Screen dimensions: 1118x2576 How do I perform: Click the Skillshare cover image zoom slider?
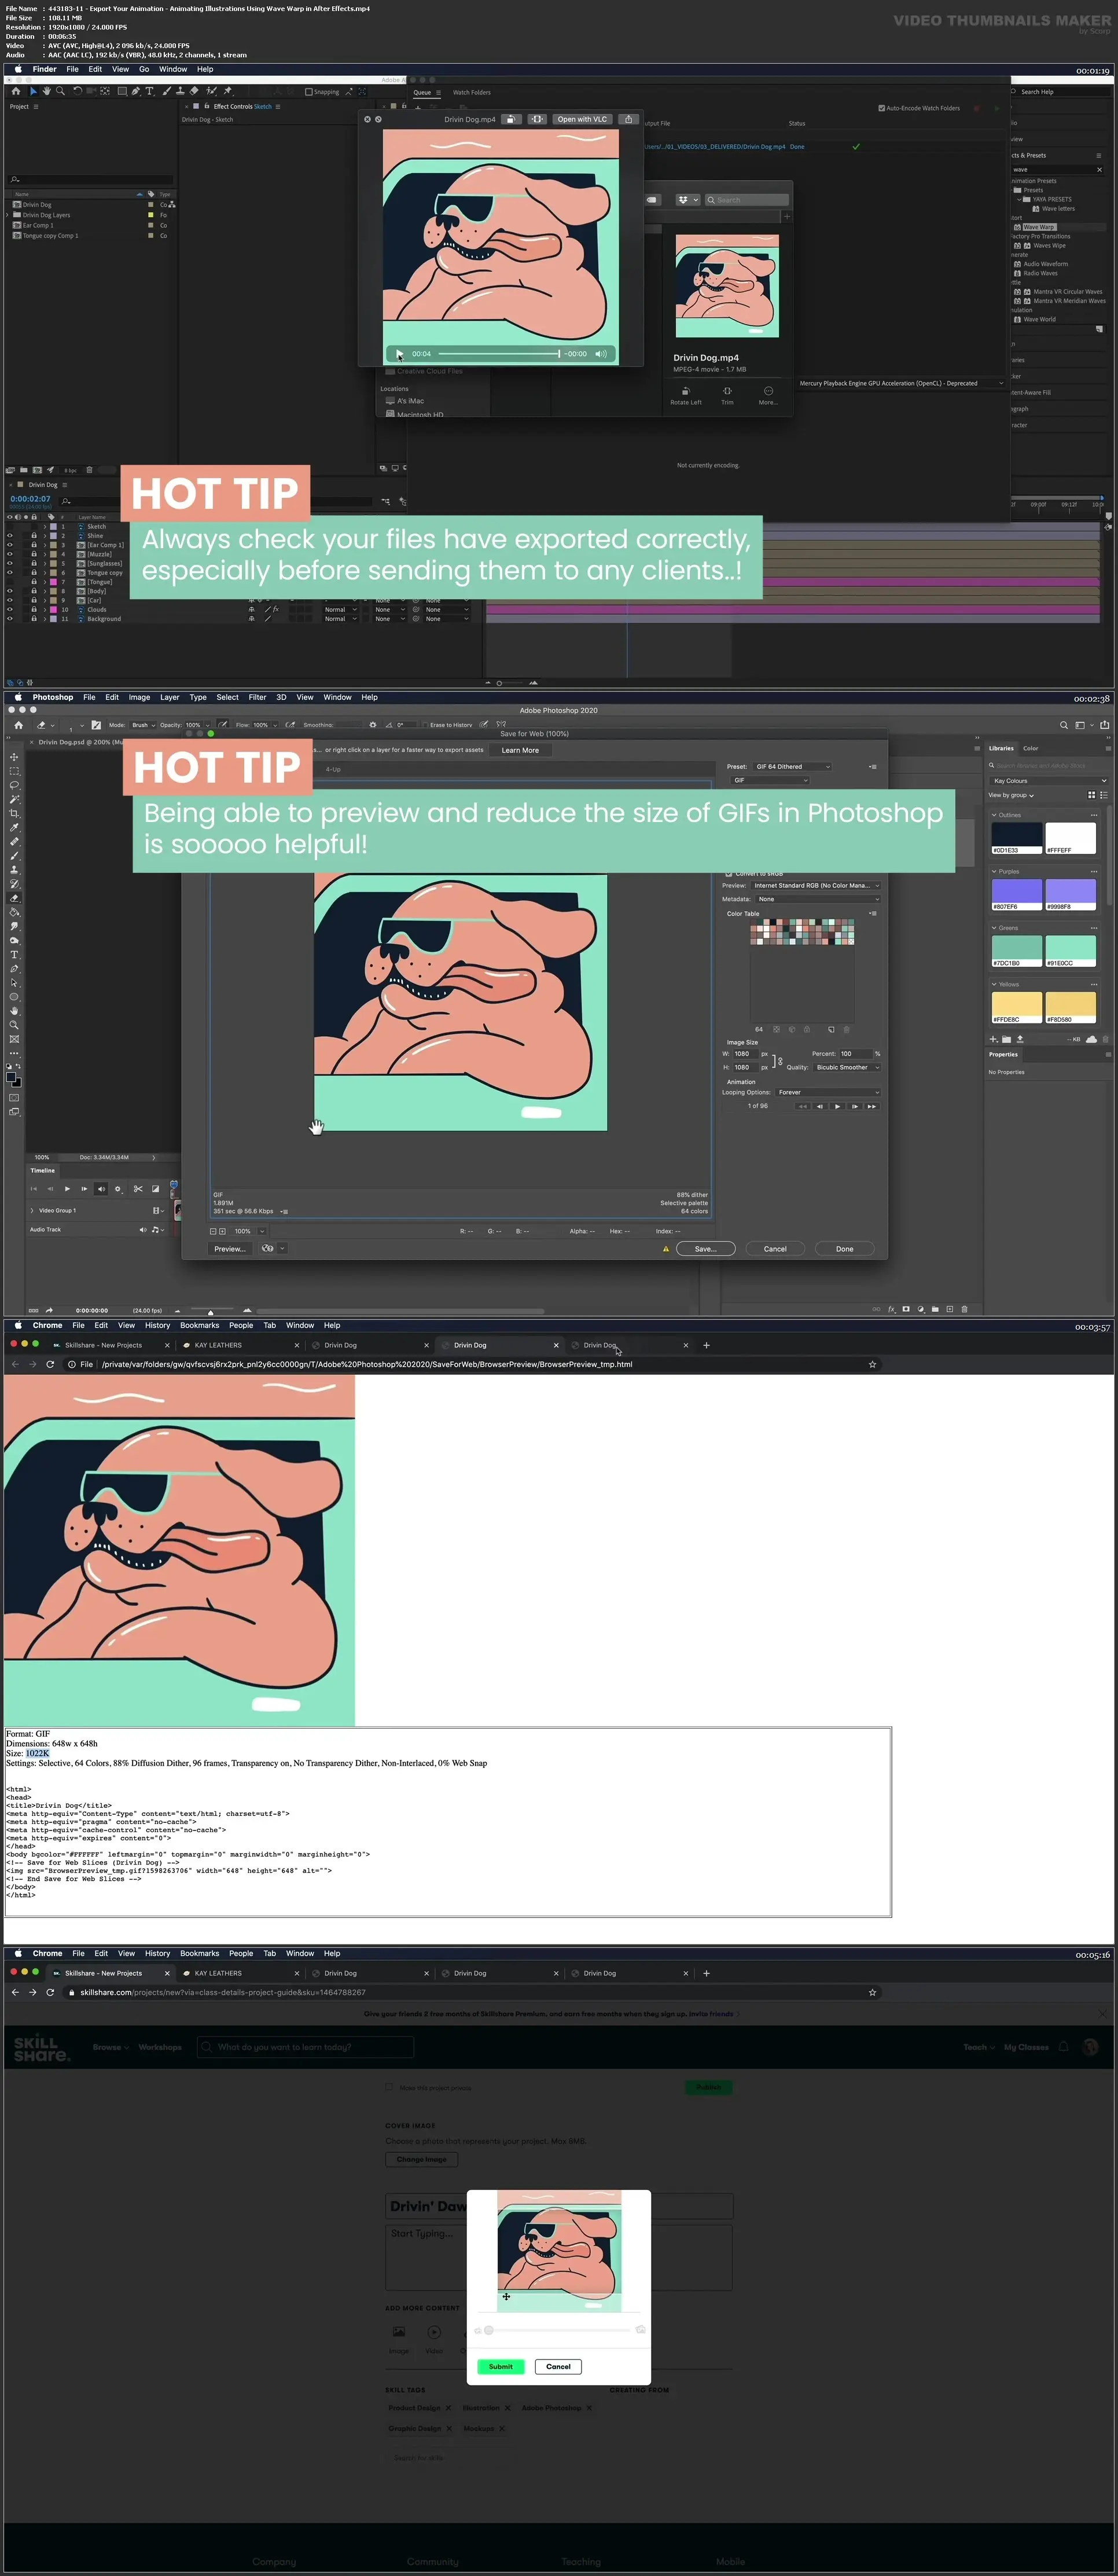(559, 2330)
